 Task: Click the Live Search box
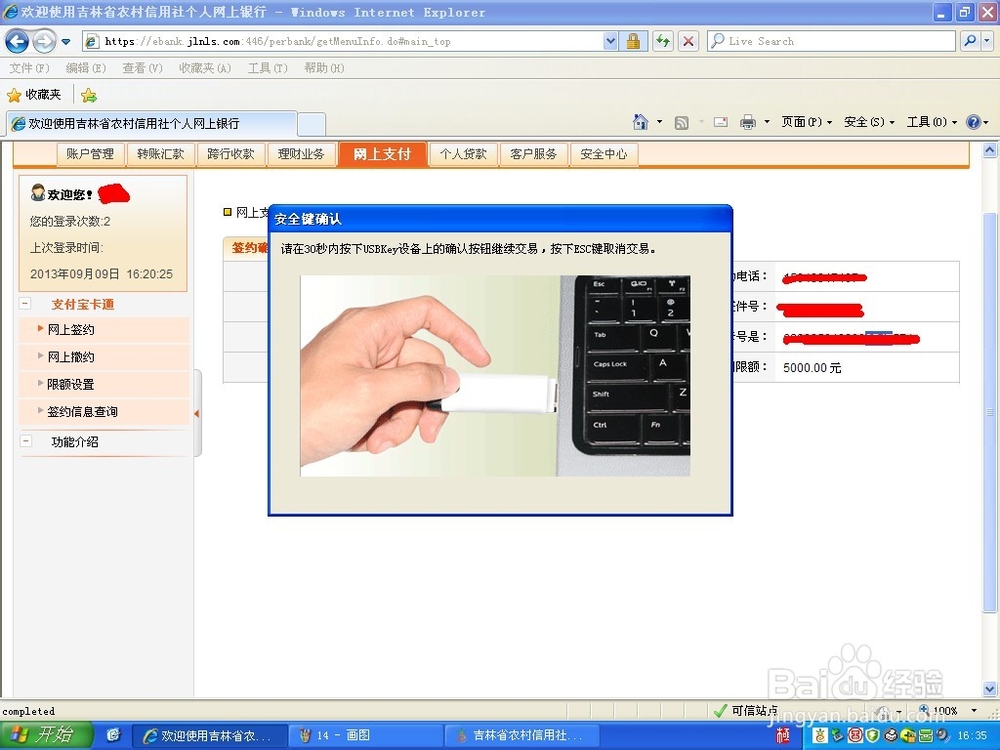[831, 41]
